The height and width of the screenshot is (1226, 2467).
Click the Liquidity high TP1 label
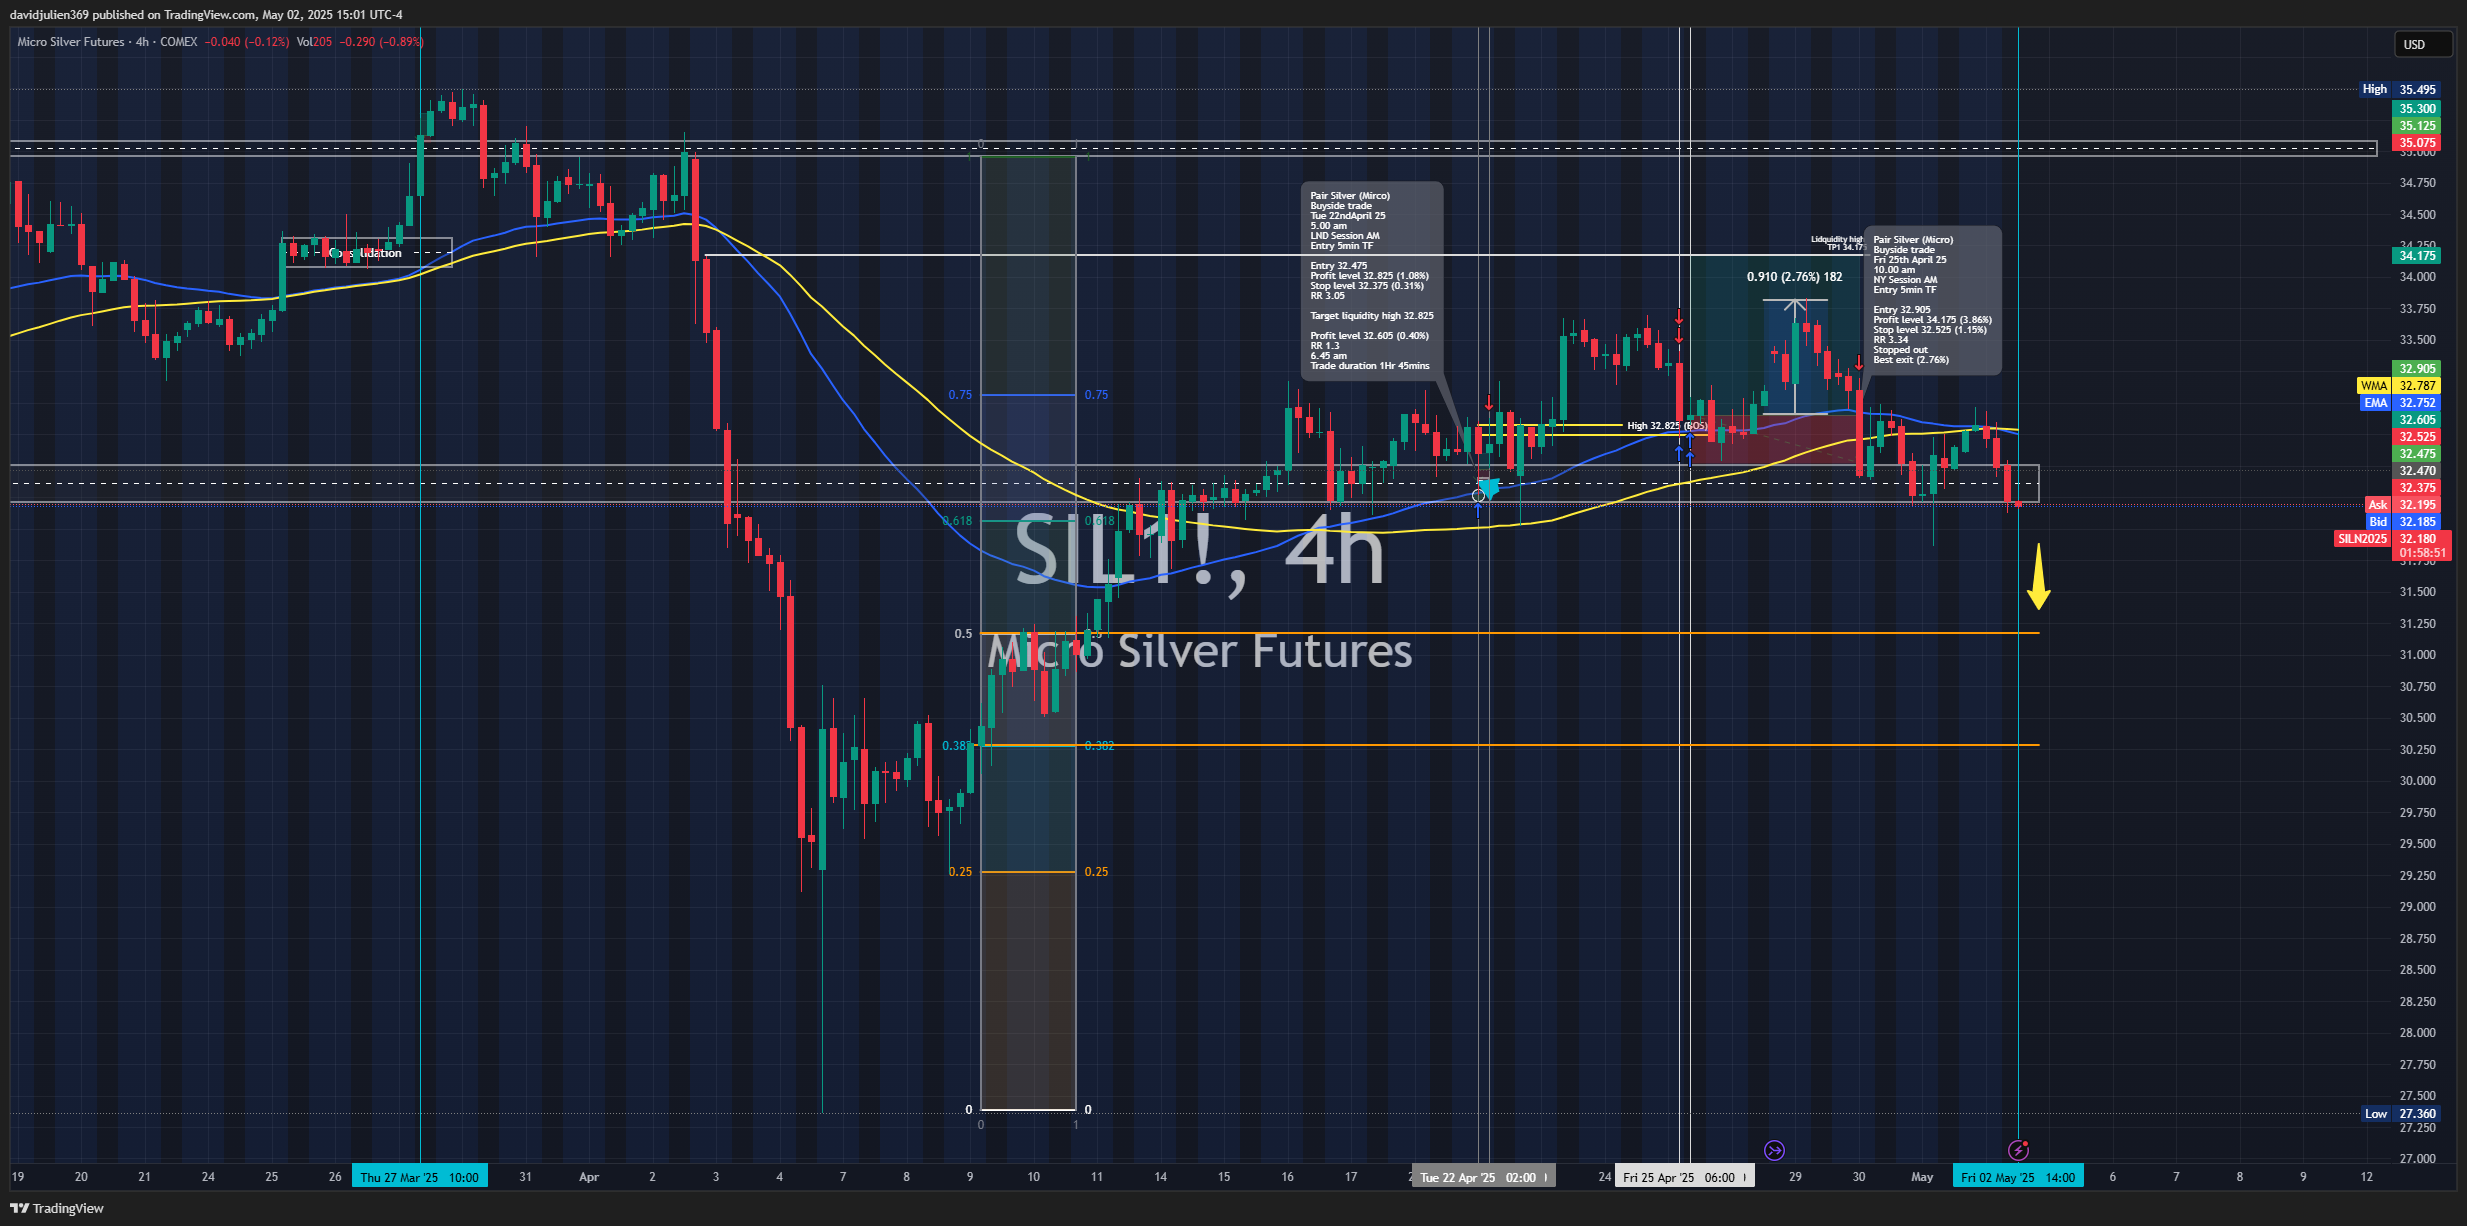pos(1837,243)
